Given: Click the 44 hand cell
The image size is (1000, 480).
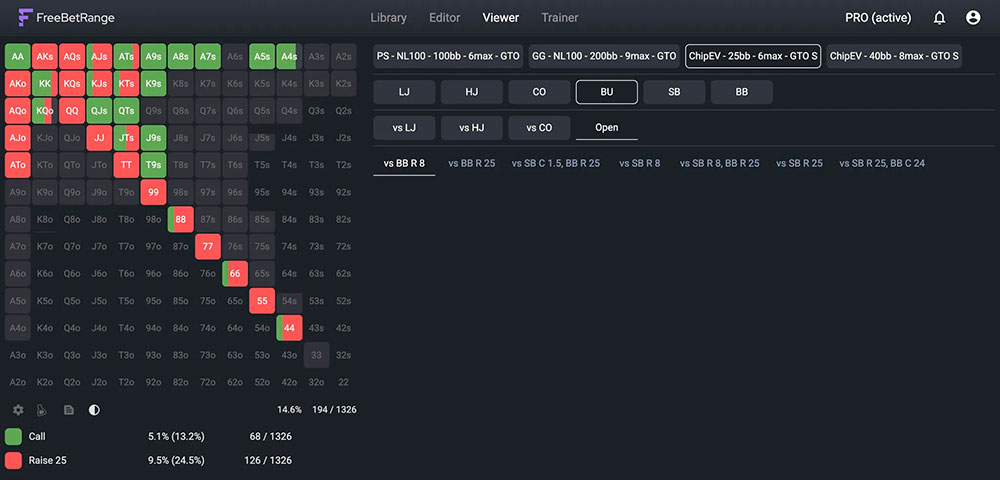Looking at the screenshot, I should tap(290, 328).
